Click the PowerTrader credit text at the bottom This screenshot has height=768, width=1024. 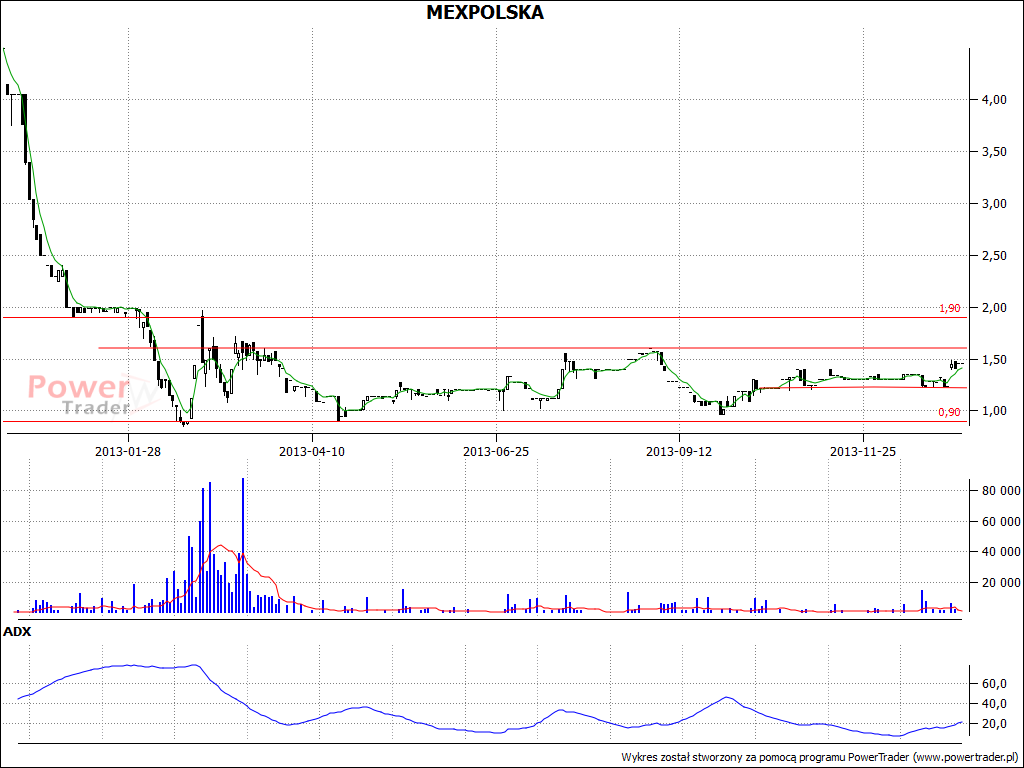click(820, 758)
